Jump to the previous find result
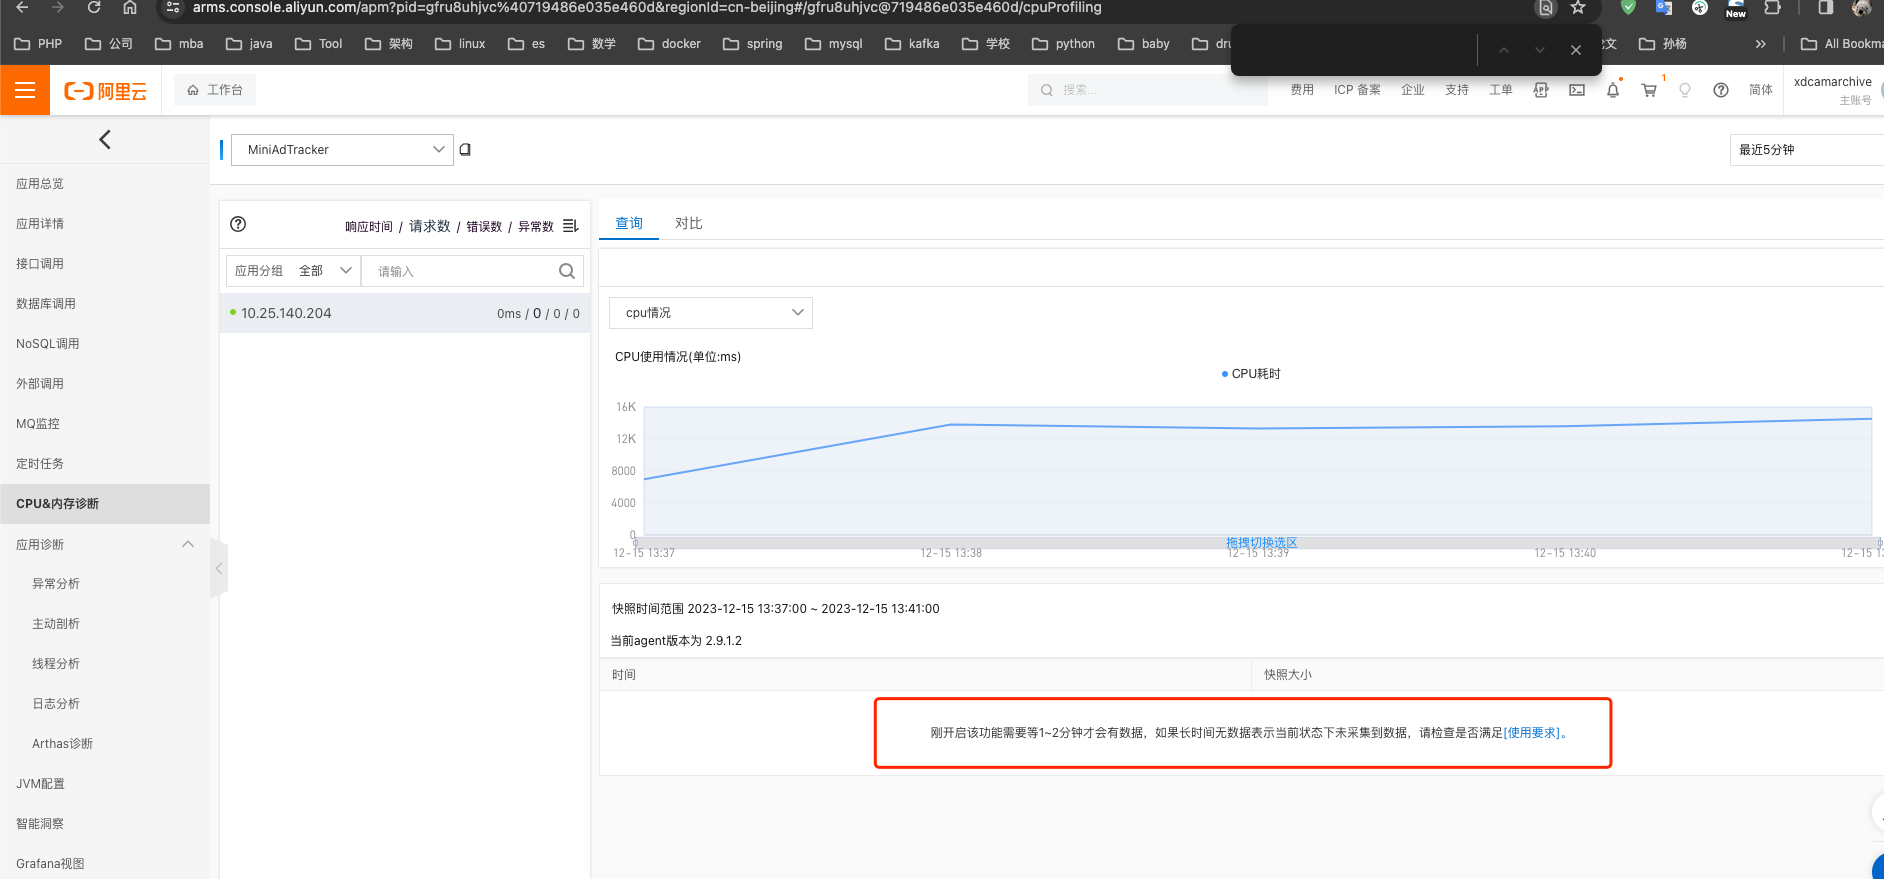The image size is (1884, 879). [x=1504, y=50]
